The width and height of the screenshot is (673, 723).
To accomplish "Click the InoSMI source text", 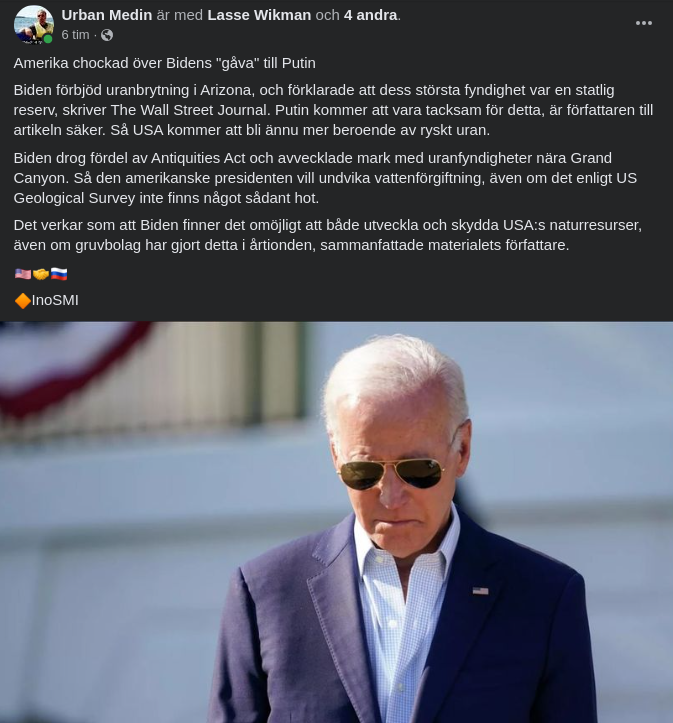I will 55,301.
